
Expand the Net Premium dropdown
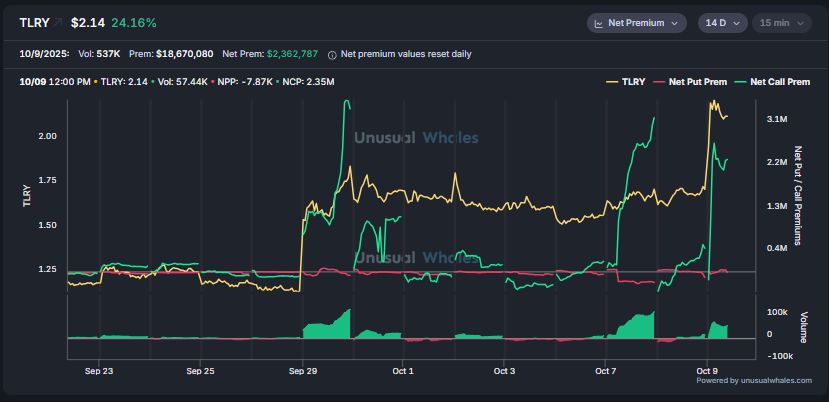tap(636, 22)
